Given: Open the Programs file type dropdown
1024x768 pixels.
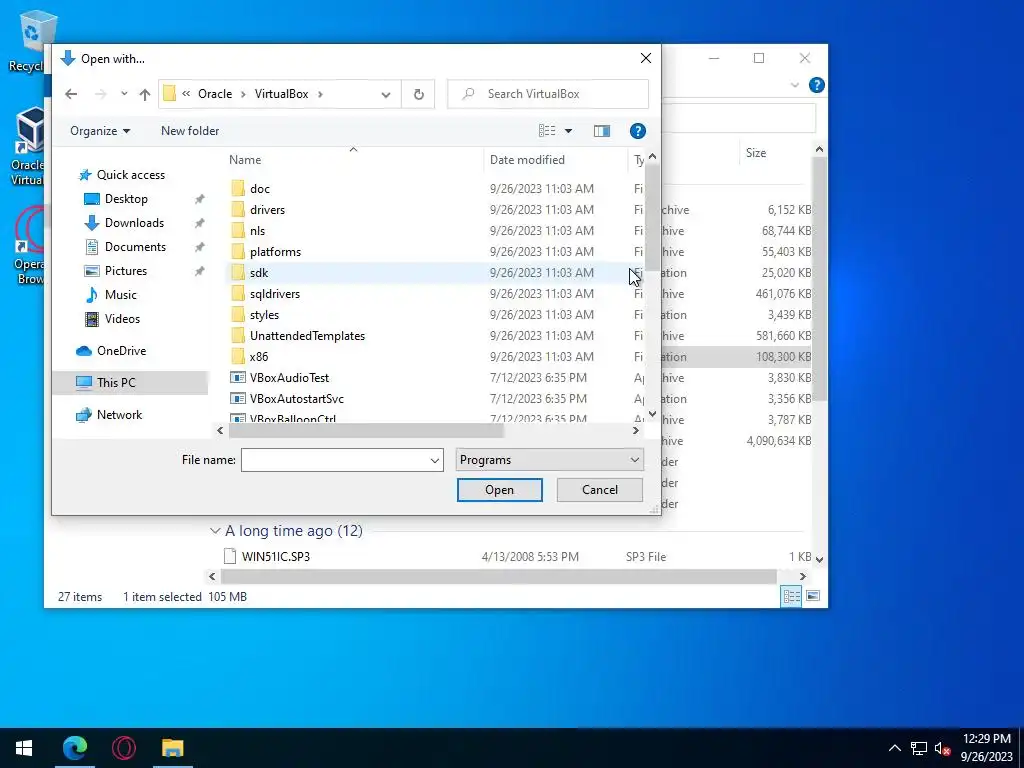Looking at the screenshot, I should click(549, 460).
